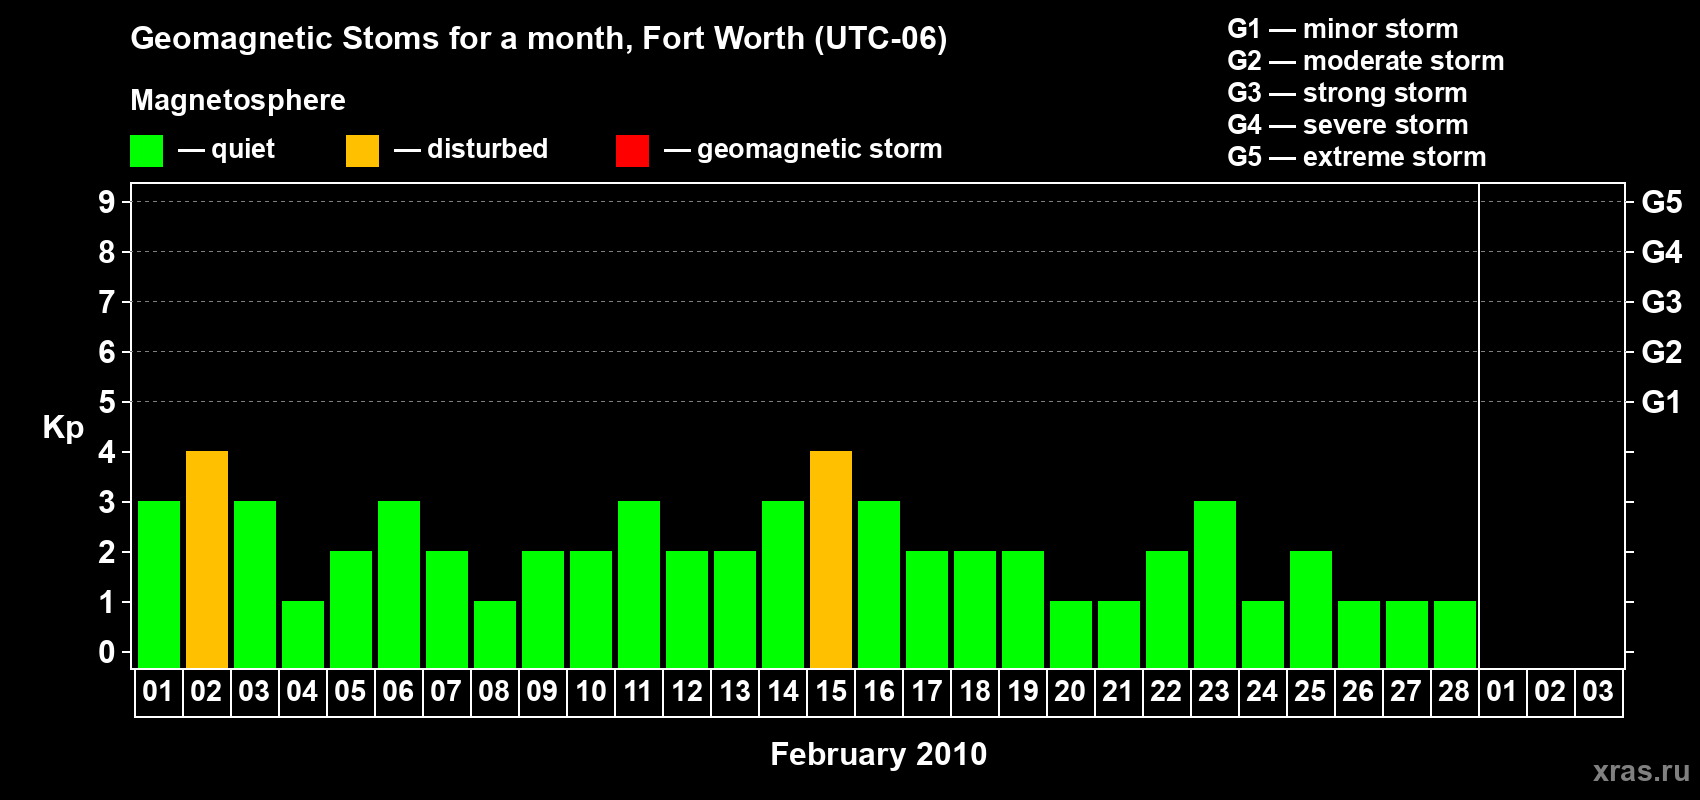Click the Kp value 5 on left axis
The width and height of the screenshot is (1700, 800).
[x=107, y=402]
